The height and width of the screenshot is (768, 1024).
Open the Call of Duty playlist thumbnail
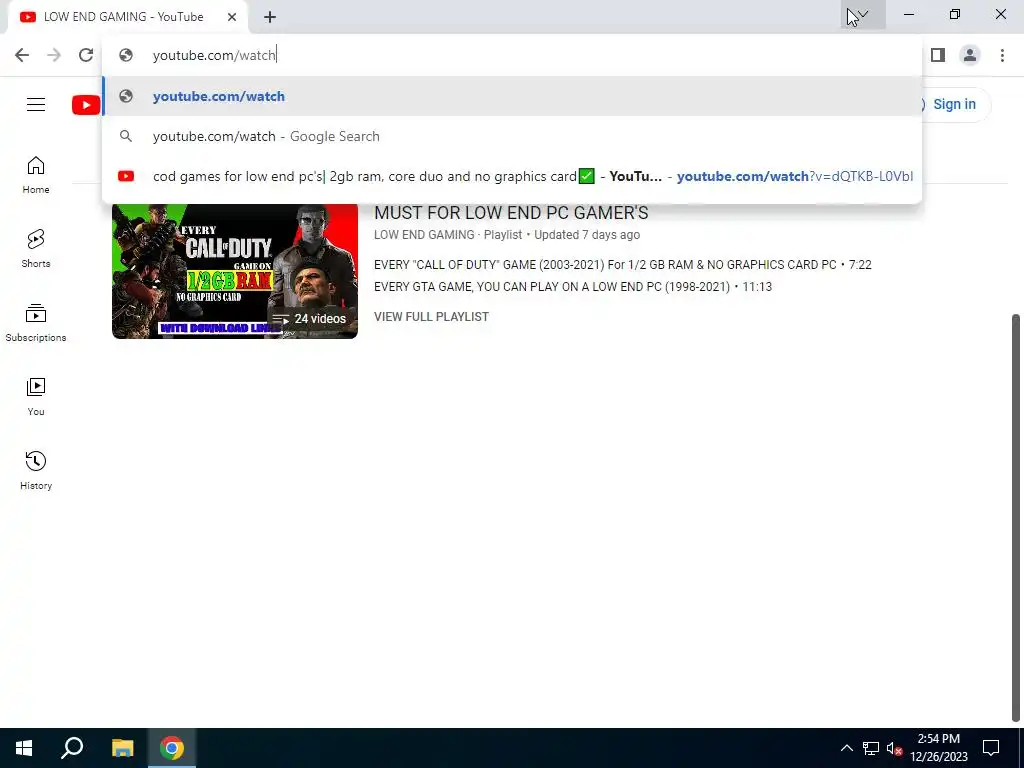235,271
